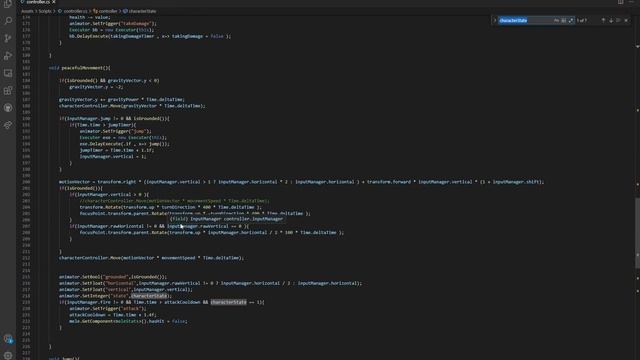Open the Remote Explorer view
The width and height of the screenshot is (640, 360).
[8, 73]
